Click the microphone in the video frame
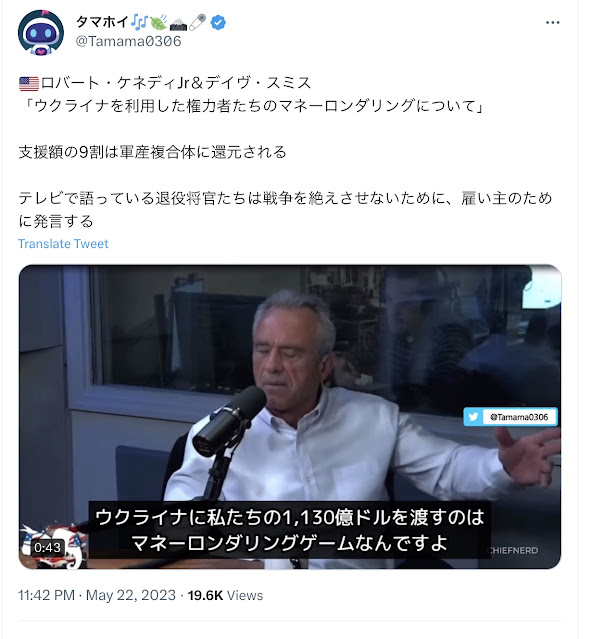The image size is (602, 639). pyautogui.click(x=229, y=422)
